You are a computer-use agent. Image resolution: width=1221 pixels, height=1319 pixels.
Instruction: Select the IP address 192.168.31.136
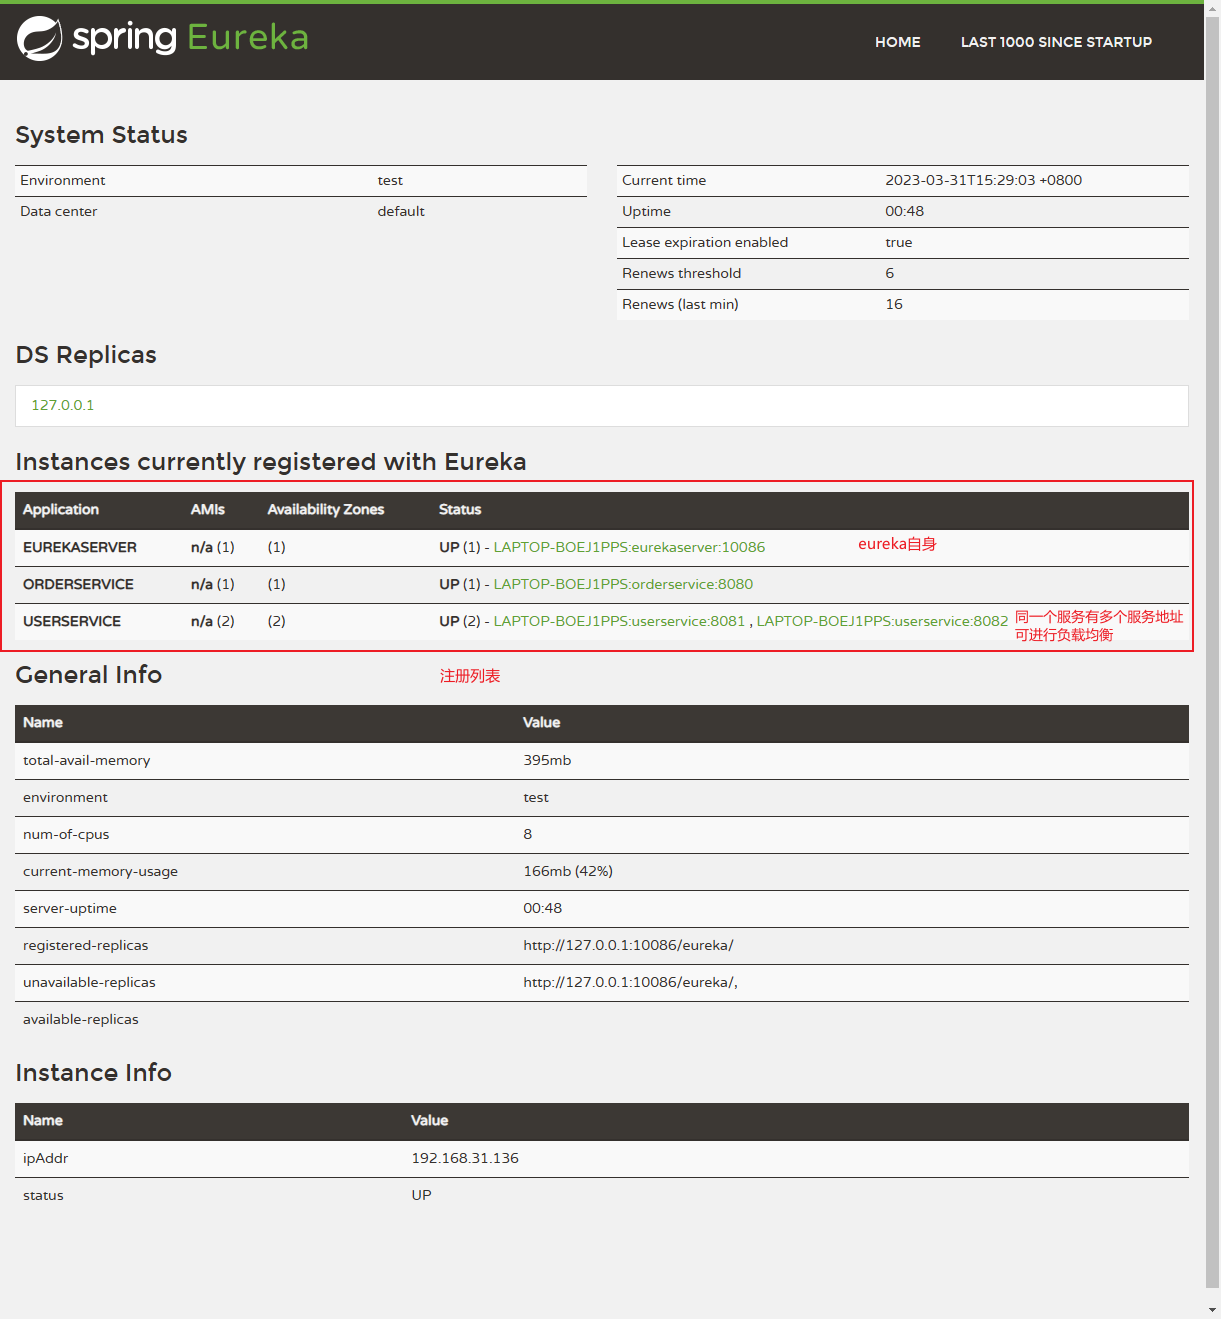465,1158
